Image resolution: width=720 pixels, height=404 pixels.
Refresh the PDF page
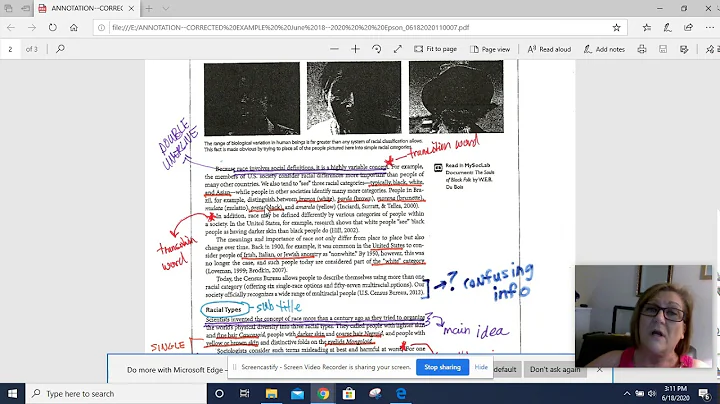pos(53,28)
